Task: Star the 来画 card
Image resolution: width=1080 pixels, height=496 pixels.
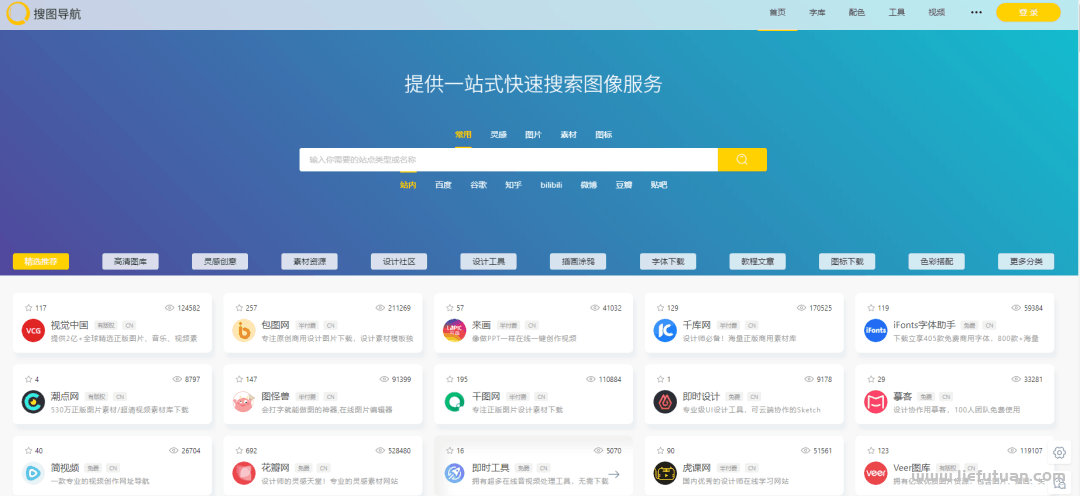Action: point(450,308)
